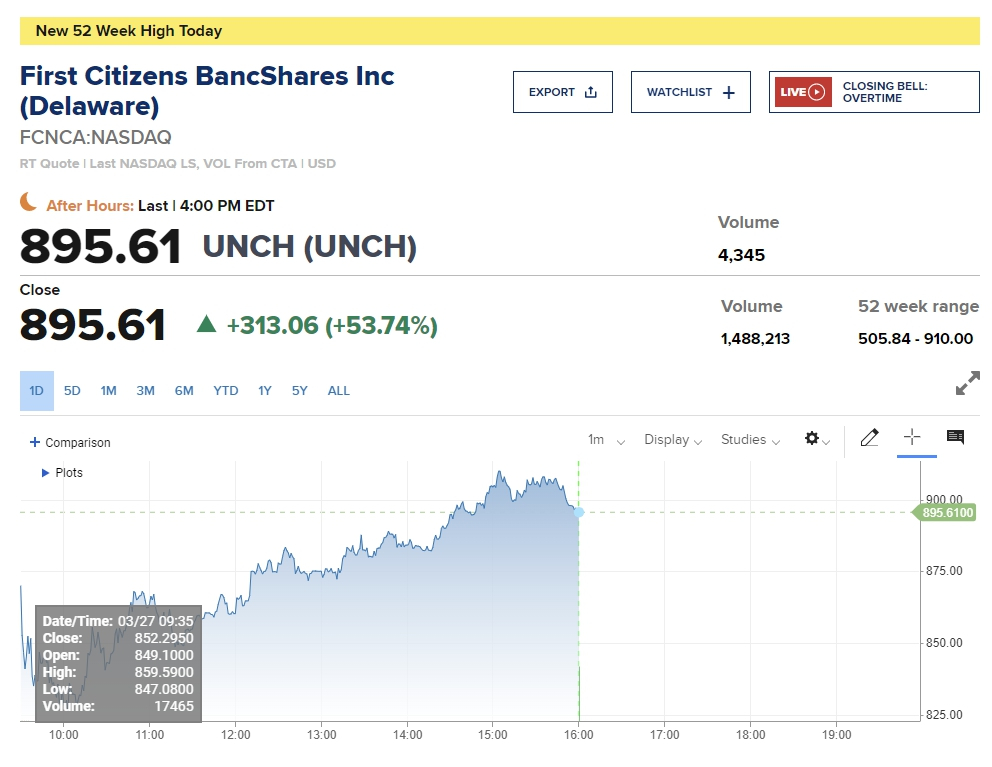Click the plus icon beside Comparison
Image resolution: width=992 pixels, height=767 pixels.
tap(35, 442)
